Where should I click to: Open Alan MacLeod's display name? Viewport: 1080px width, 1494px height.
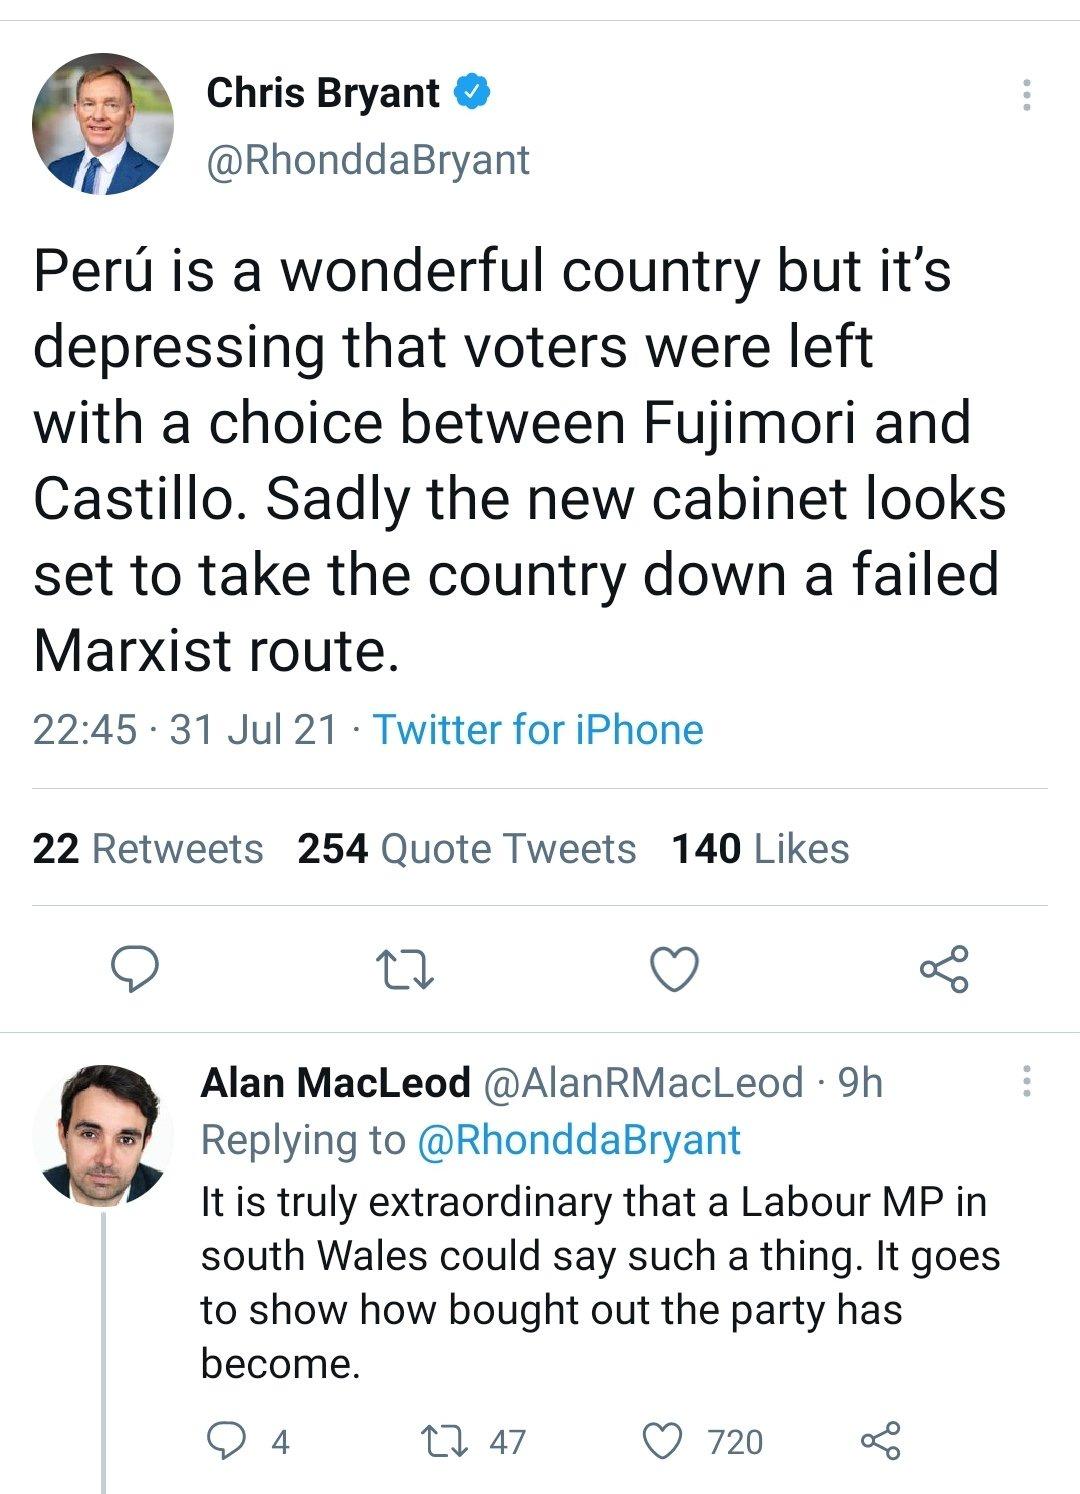[335, 1082]
